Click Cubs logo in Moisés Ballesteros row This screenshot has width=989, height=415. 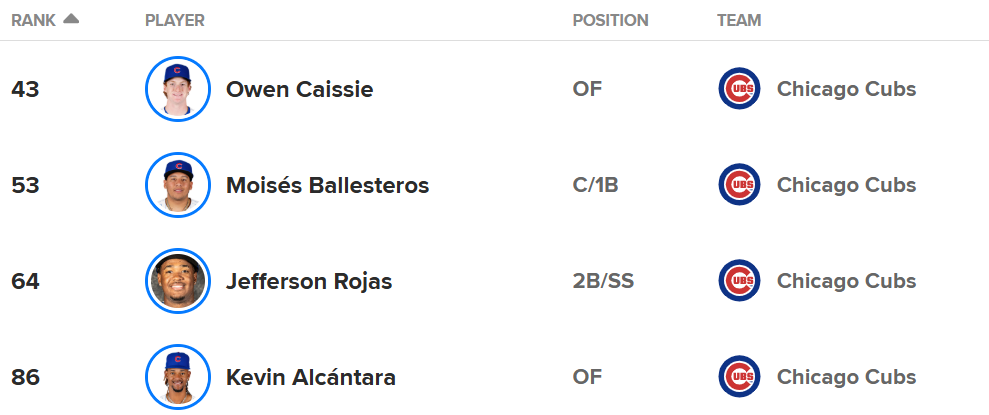[x=739, y=185]
